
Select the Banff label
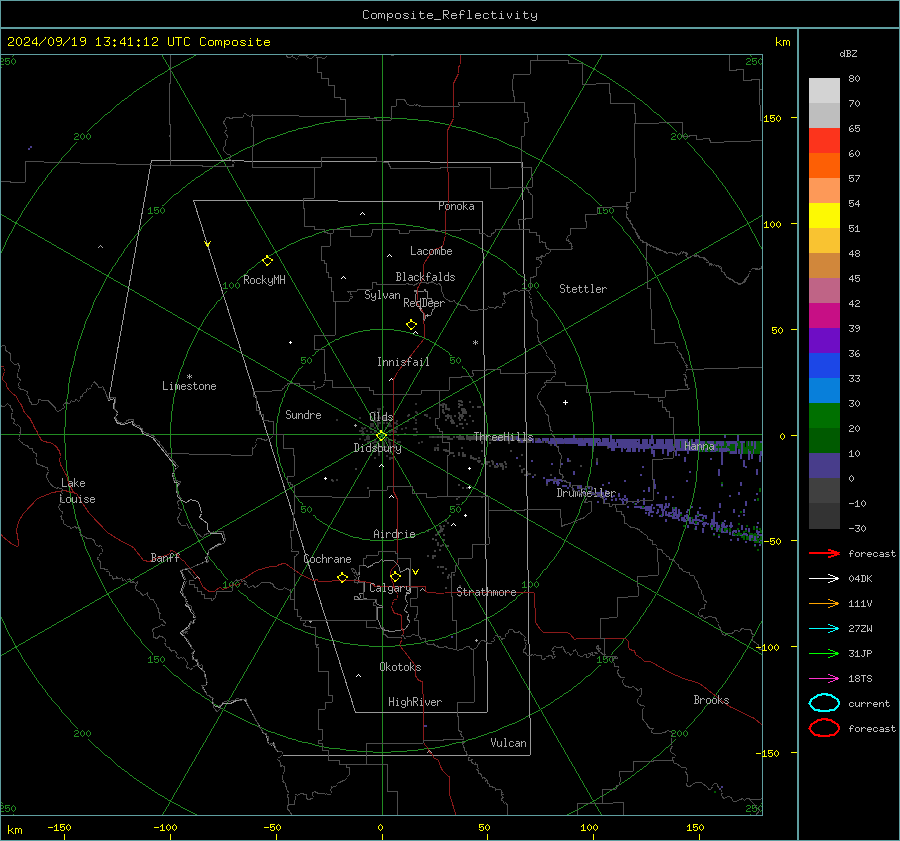(x=165, y=557)
